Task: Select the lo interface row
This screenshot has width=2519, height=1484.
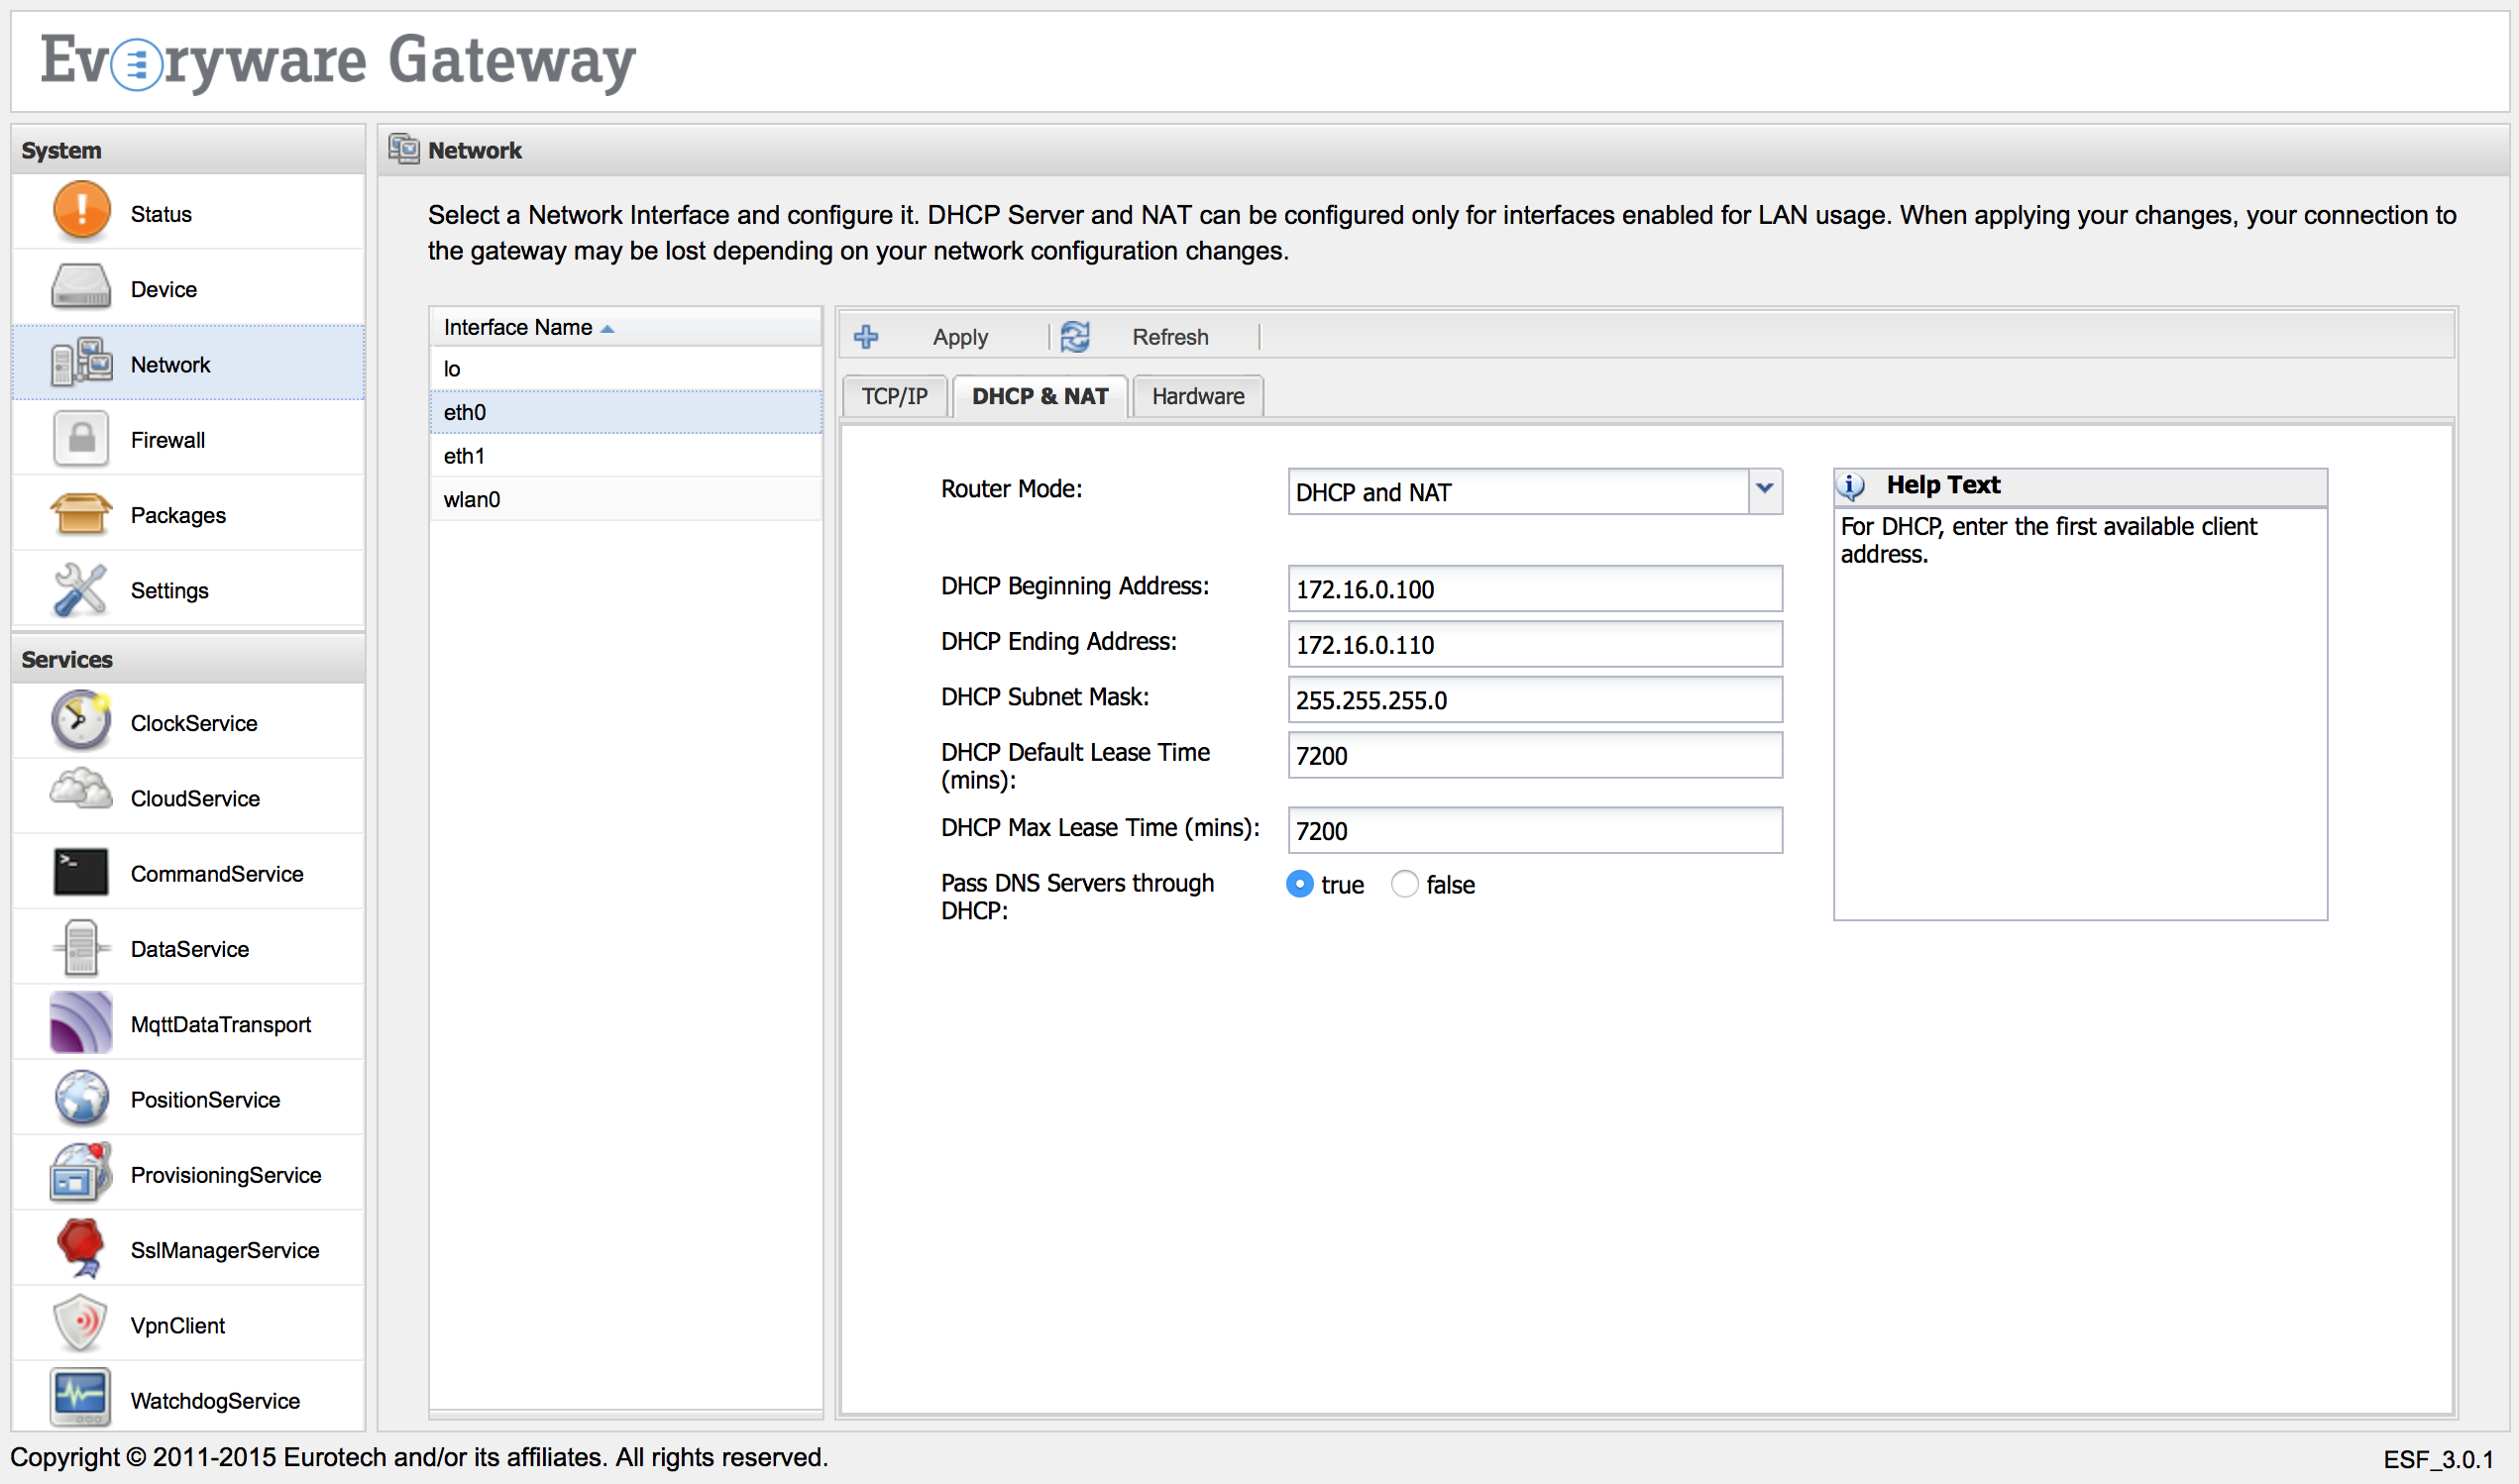Action: (626, 368)
